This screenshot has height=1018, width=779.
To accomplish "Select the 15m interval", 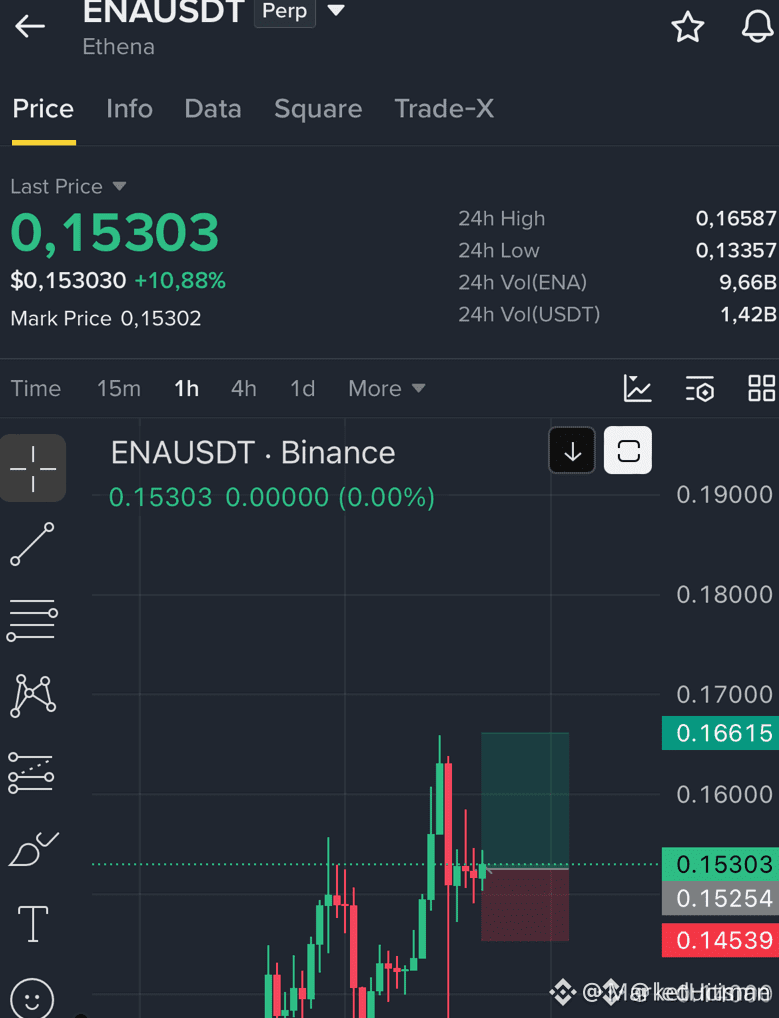I will [119, 388].
